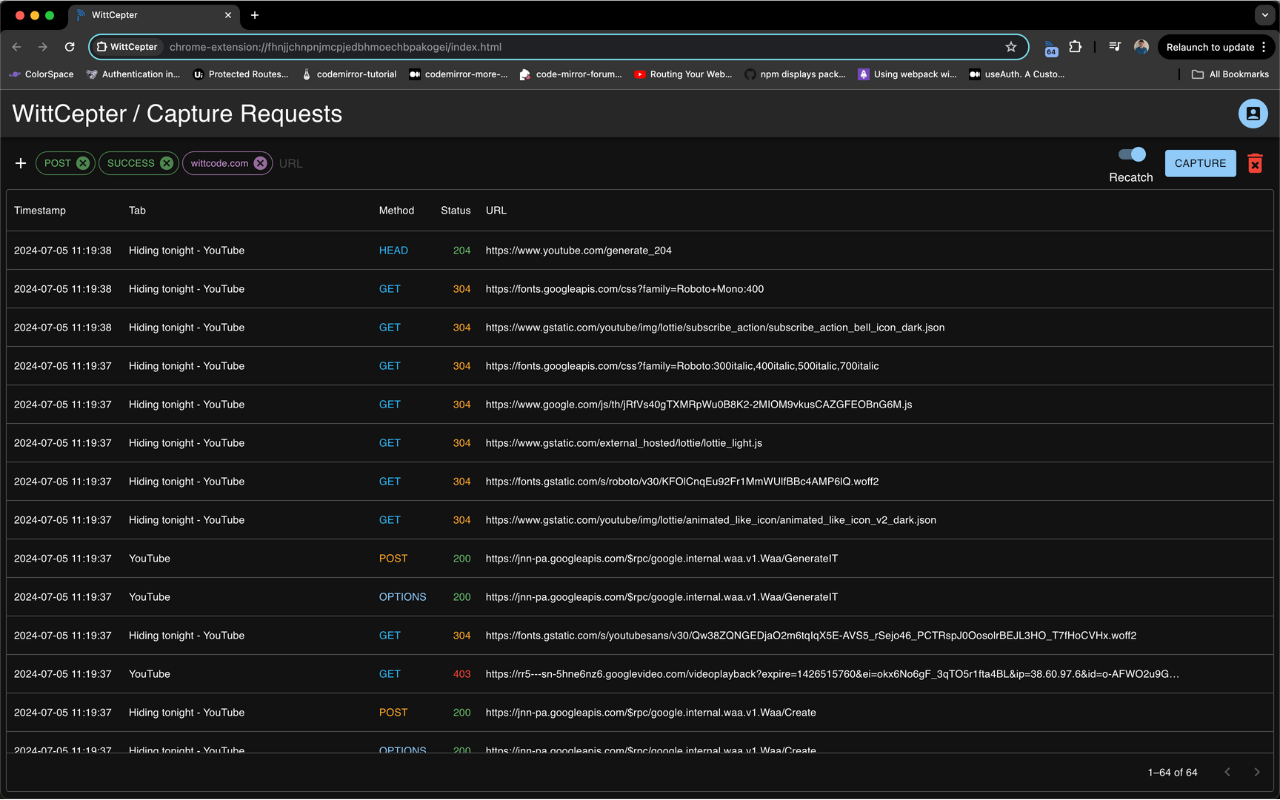The height and width of the screenshot is (800, 1280).
Task: Open a new browser tab
Action: [255, 15]
